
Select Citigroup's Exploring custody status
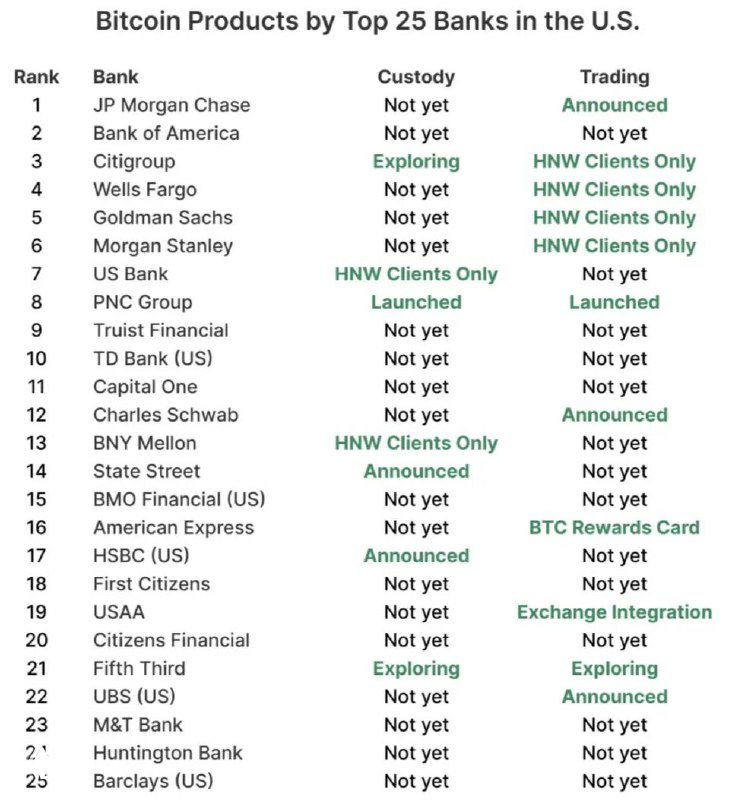[x=416, y=161]
